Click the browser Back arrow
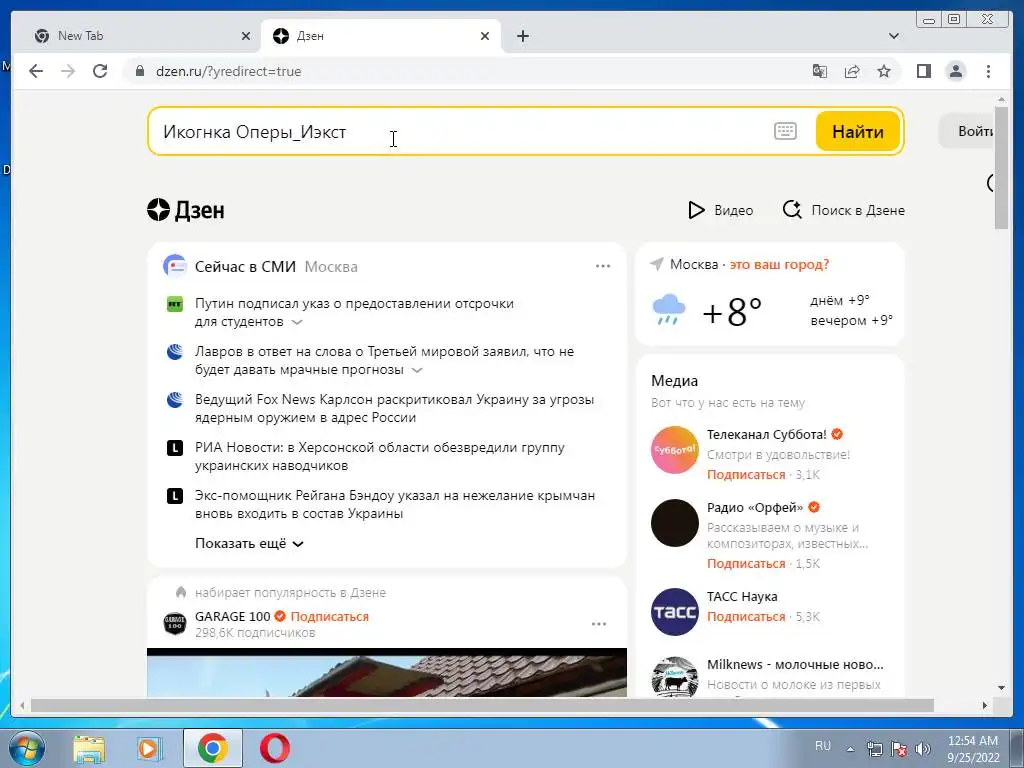The height and width of the screenshot is (768, 1024). click(x=36, y=71)
